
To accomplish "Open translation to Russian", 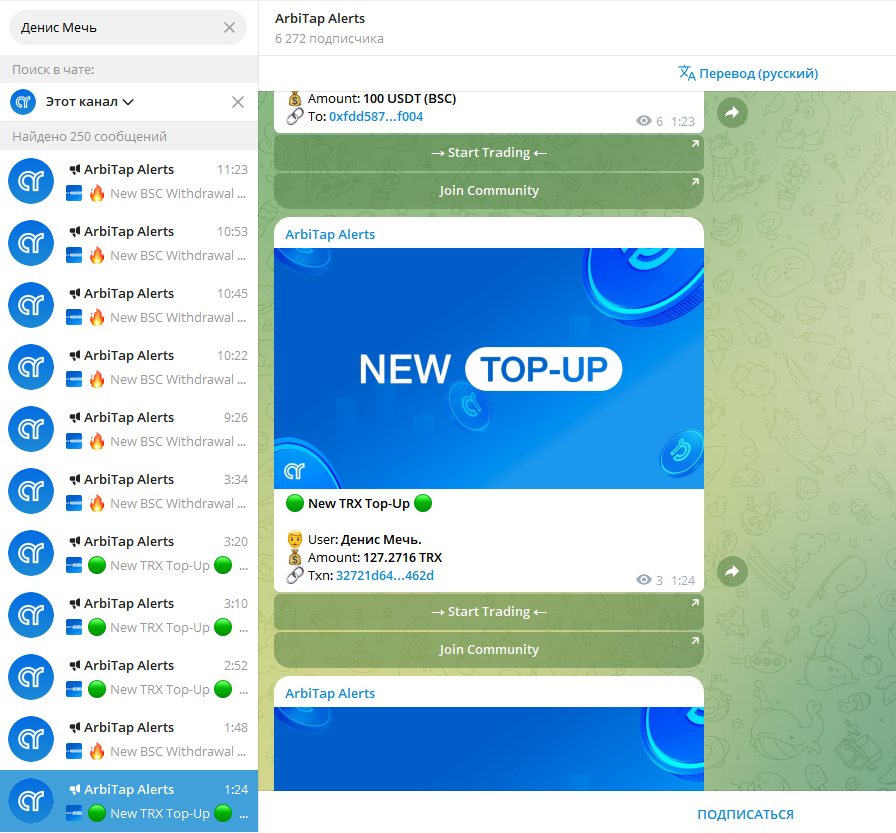I will (x=748, y=73).
